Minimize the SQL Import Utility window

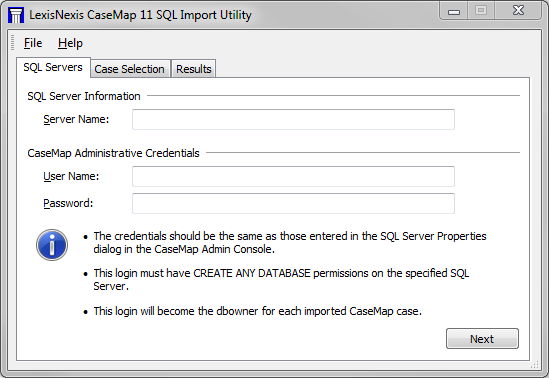tap(454, 11)
